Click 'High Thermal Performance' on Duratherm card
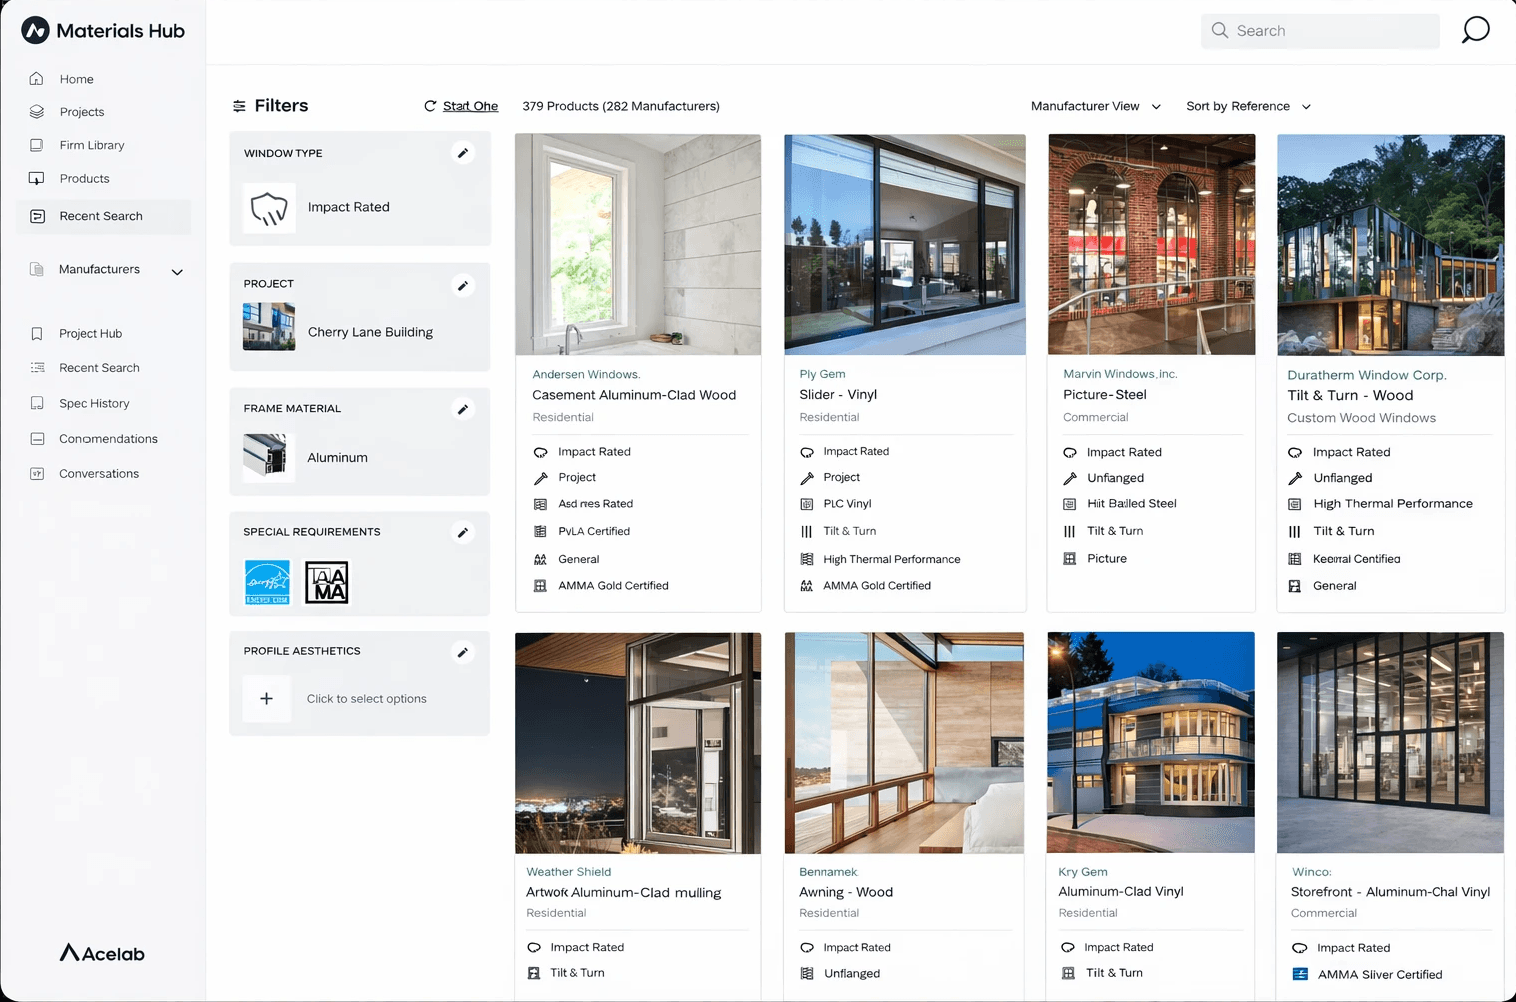 (1393, 504)
